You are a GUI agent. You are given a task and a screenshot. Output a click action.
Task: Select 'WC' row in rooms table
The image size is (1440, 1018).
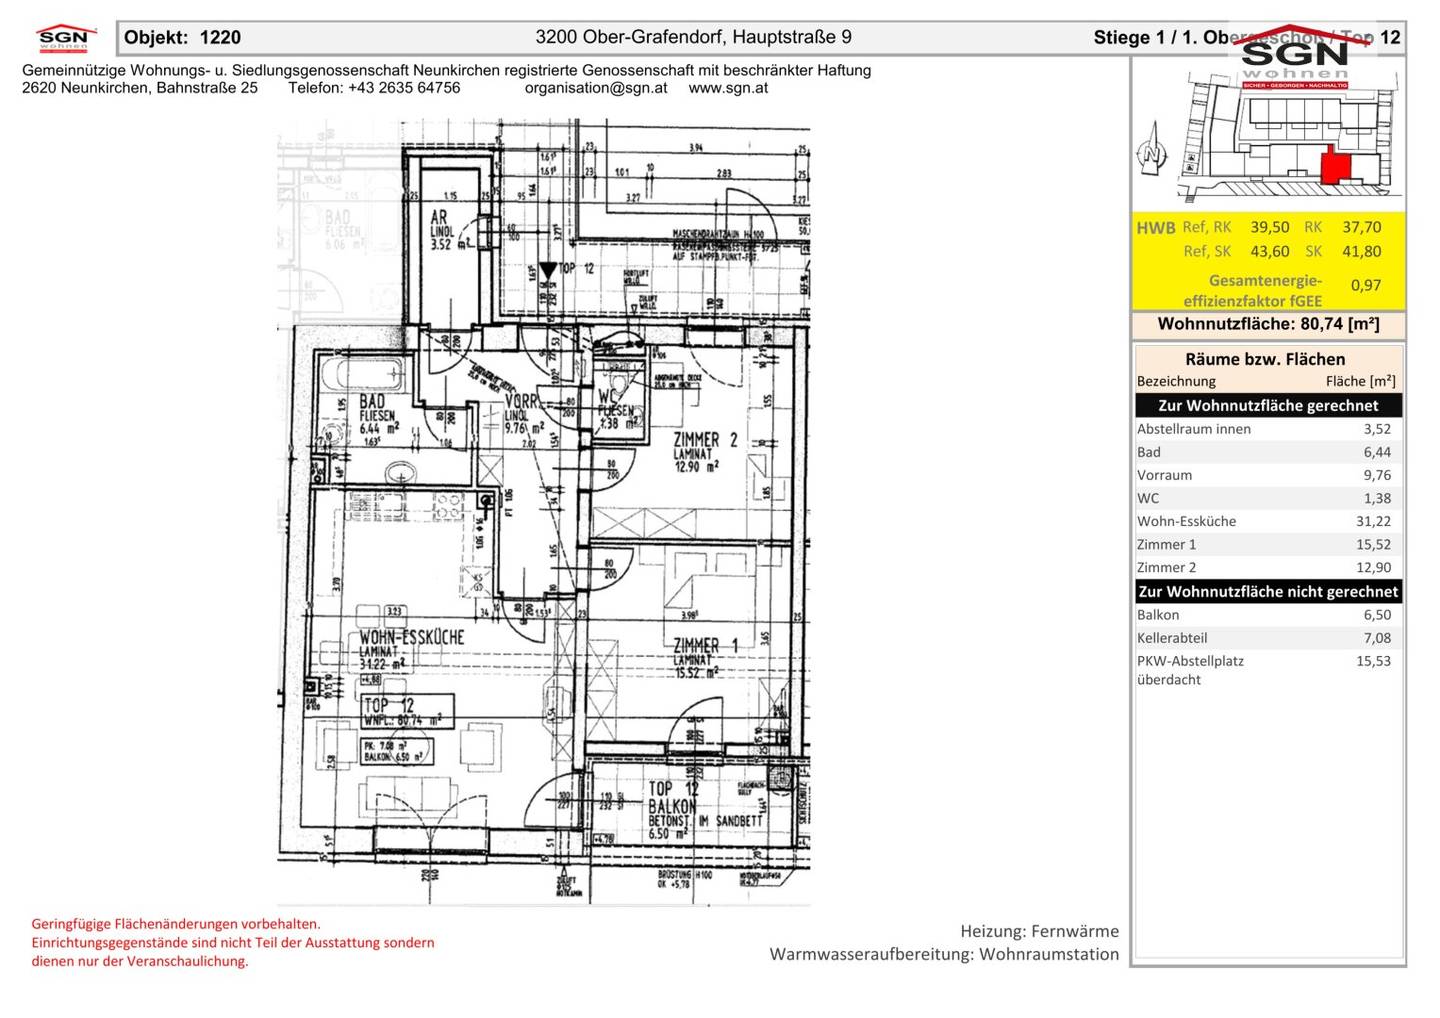[1268, 498]
